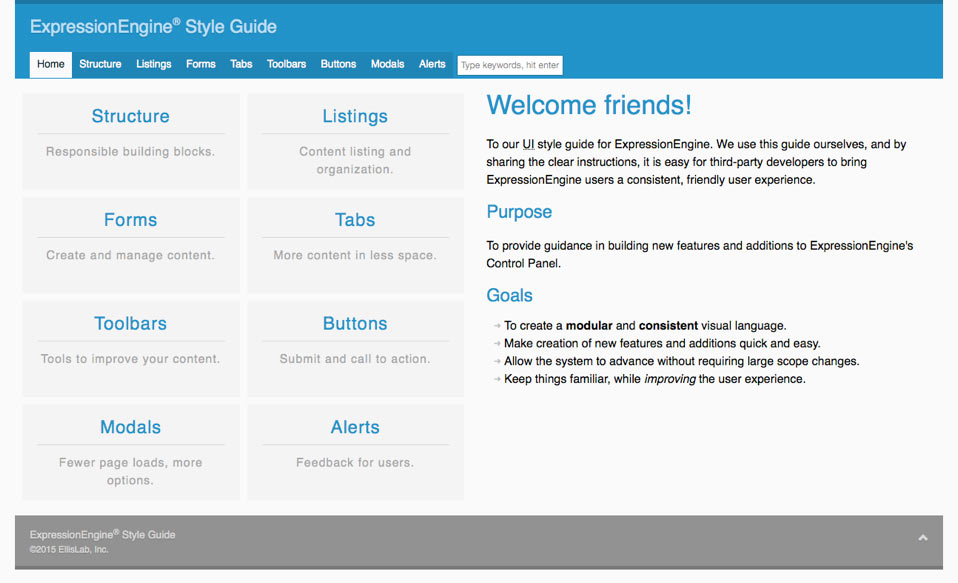Click goal 'To create a modular and consistent'
The width and height of the screenshot is (958, 583).
click(x=645, y=326)
